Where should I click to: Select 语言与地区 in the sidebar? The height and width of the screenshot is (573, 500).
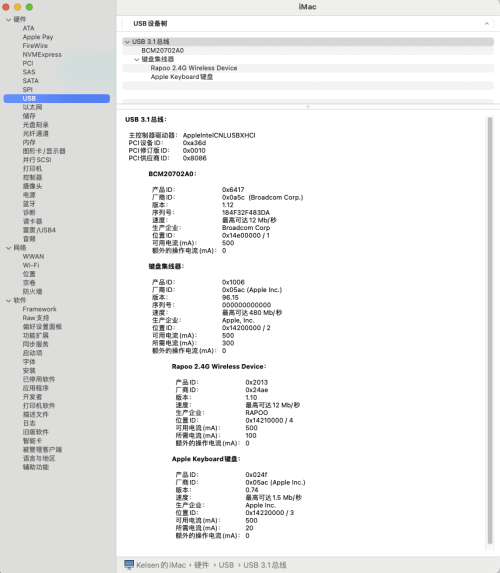point(39,459)
